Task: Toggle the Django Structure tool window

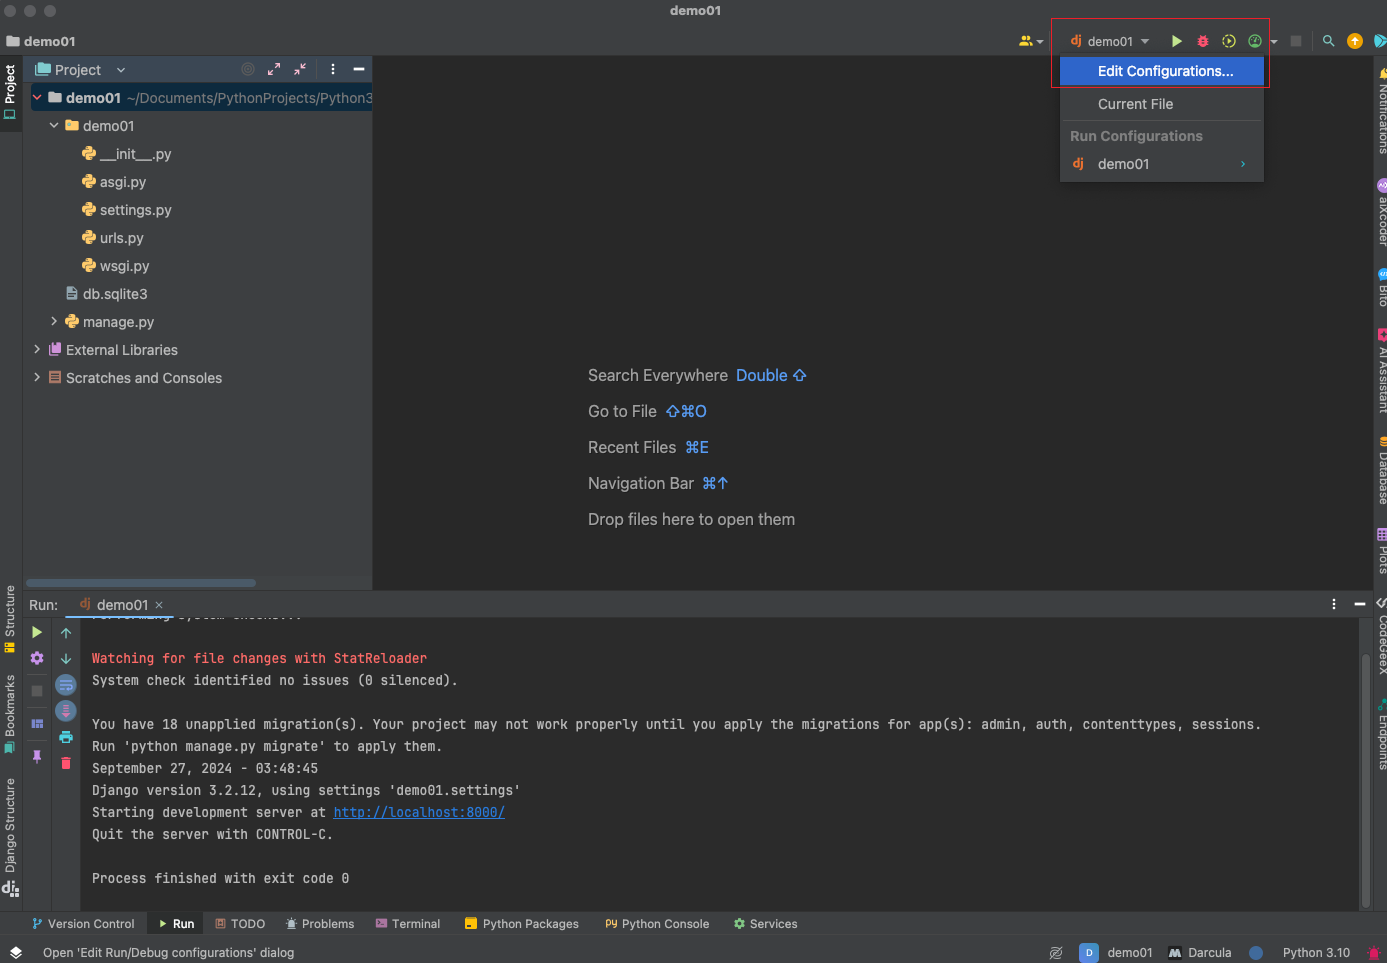Action: (x=10, y=836)
